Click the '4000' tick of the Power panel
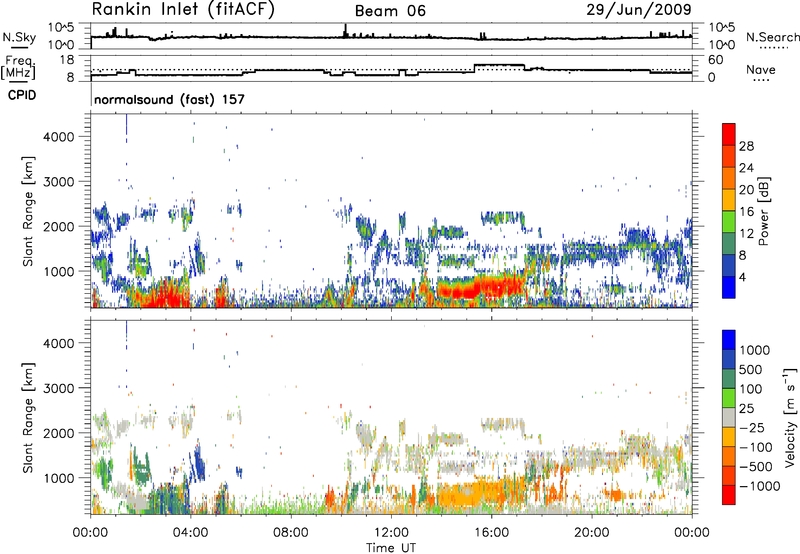800x554 pixels. [x=59, y=137]
